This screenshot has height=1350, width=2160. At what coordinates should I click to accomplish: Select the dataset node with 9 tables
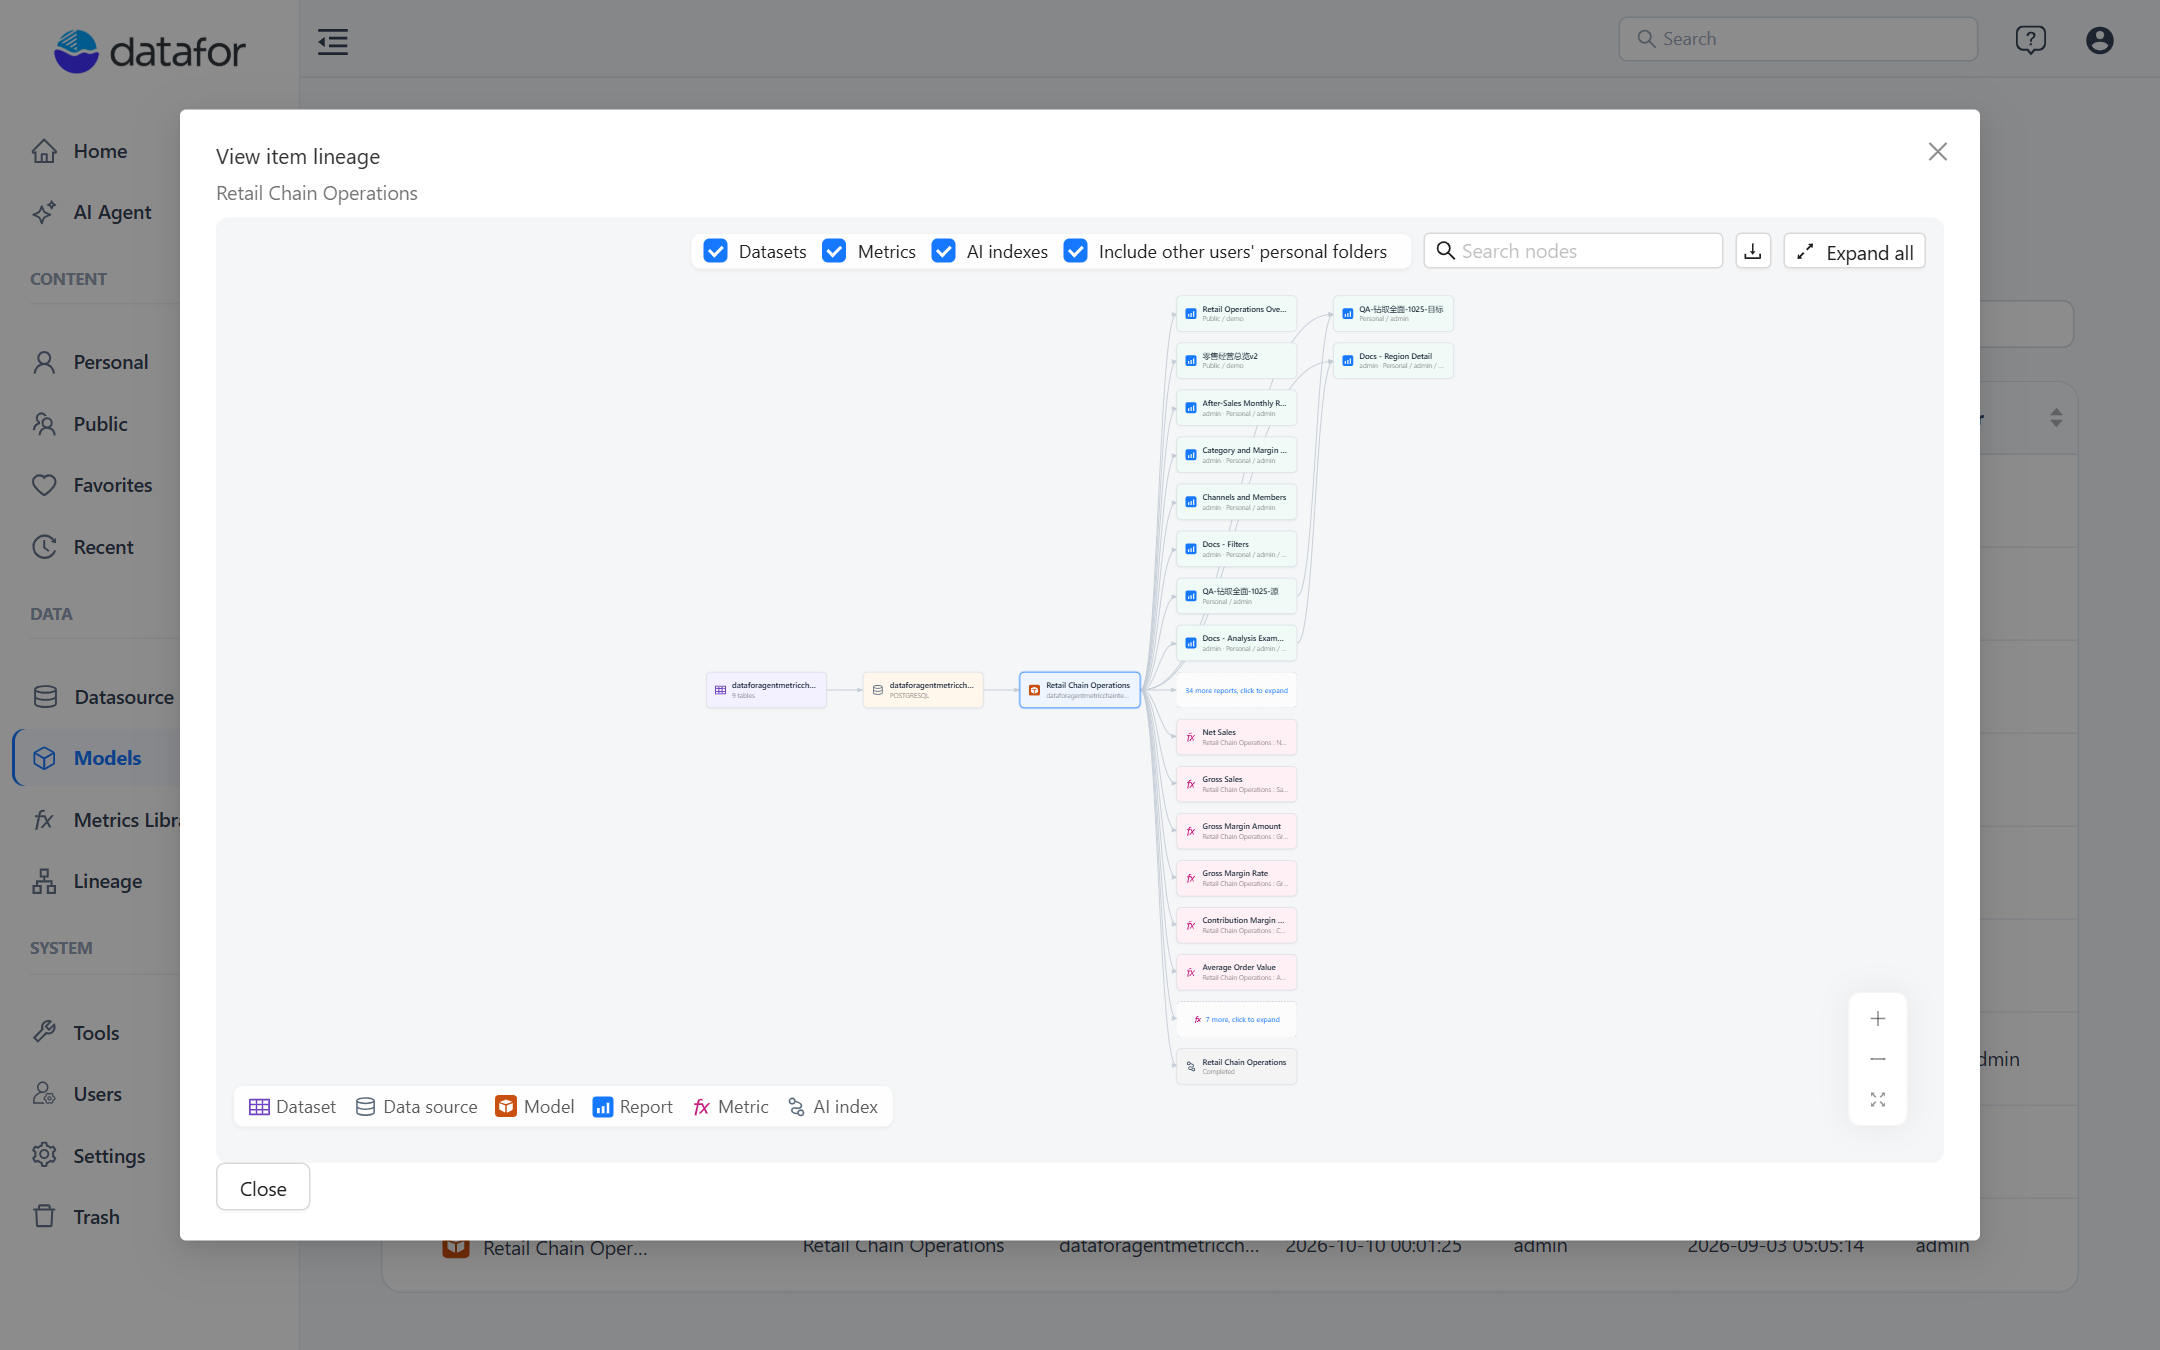coord(766,690)
